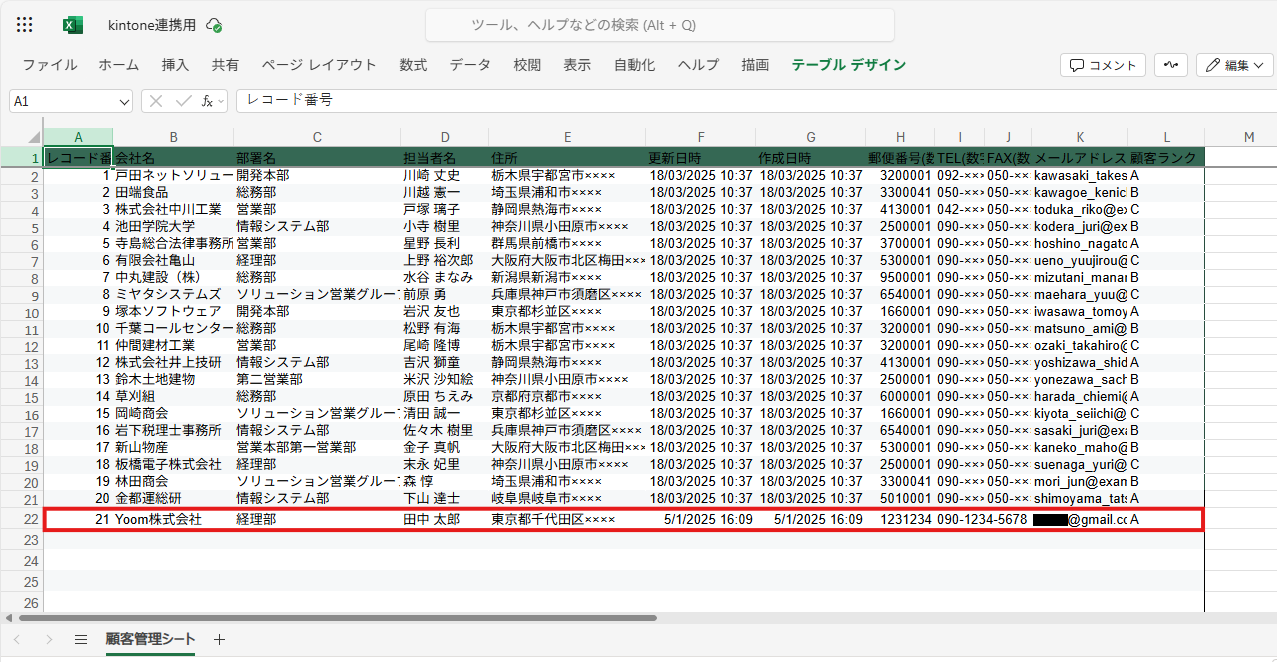Select the 顧客管理シート sheet tab
The image size is (1277, 662).
tap(150, 640)
